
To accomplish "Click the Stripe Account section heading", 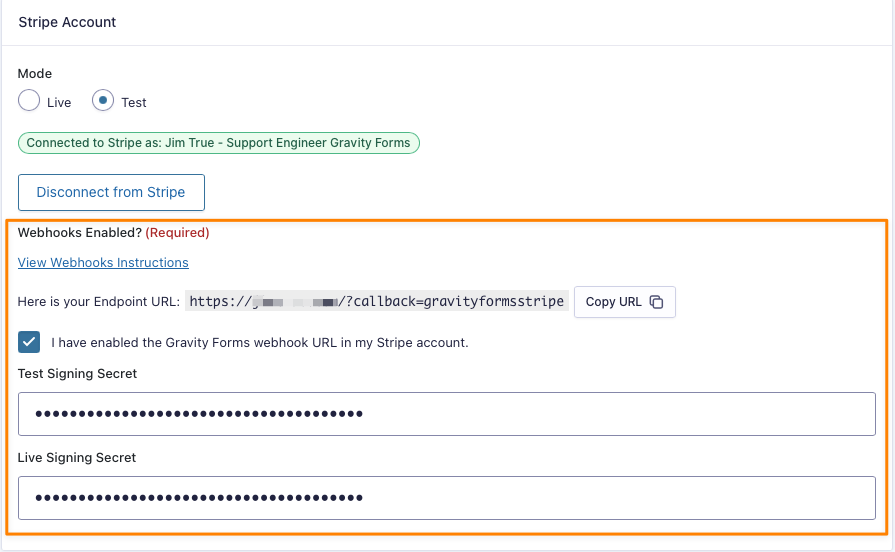I will point(67,22).
